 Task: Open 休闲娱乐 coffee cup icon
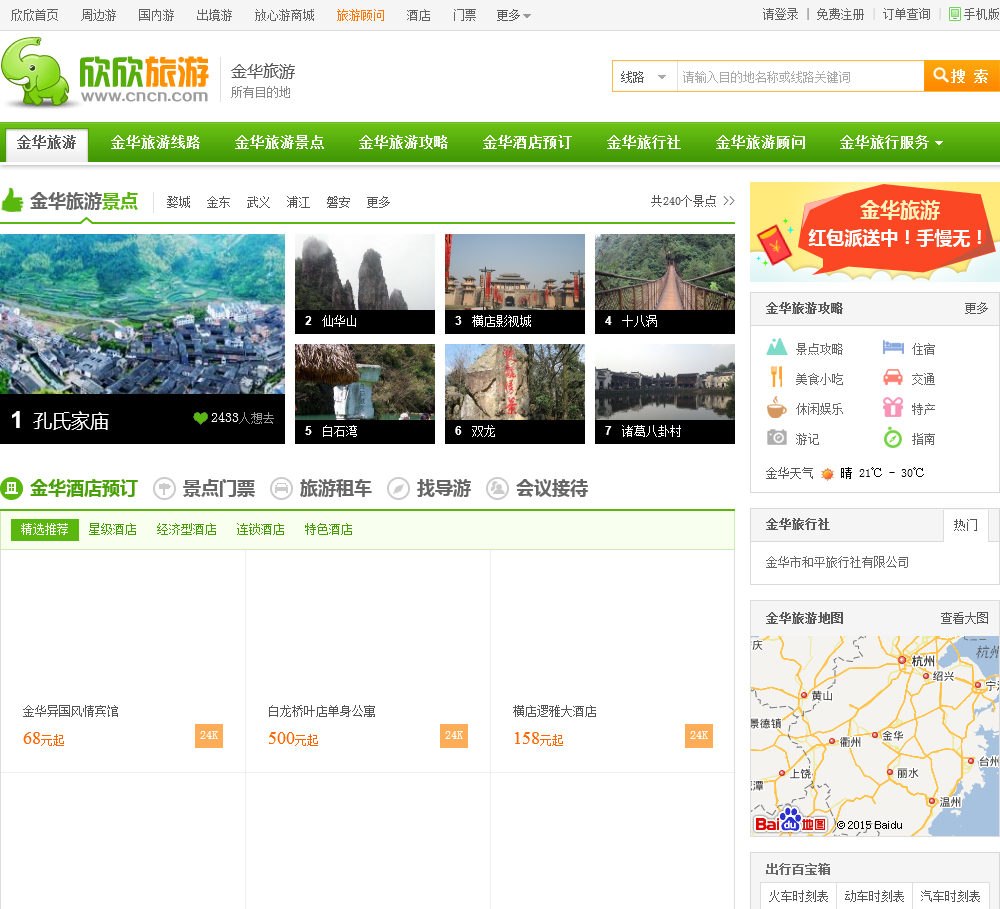776,407
